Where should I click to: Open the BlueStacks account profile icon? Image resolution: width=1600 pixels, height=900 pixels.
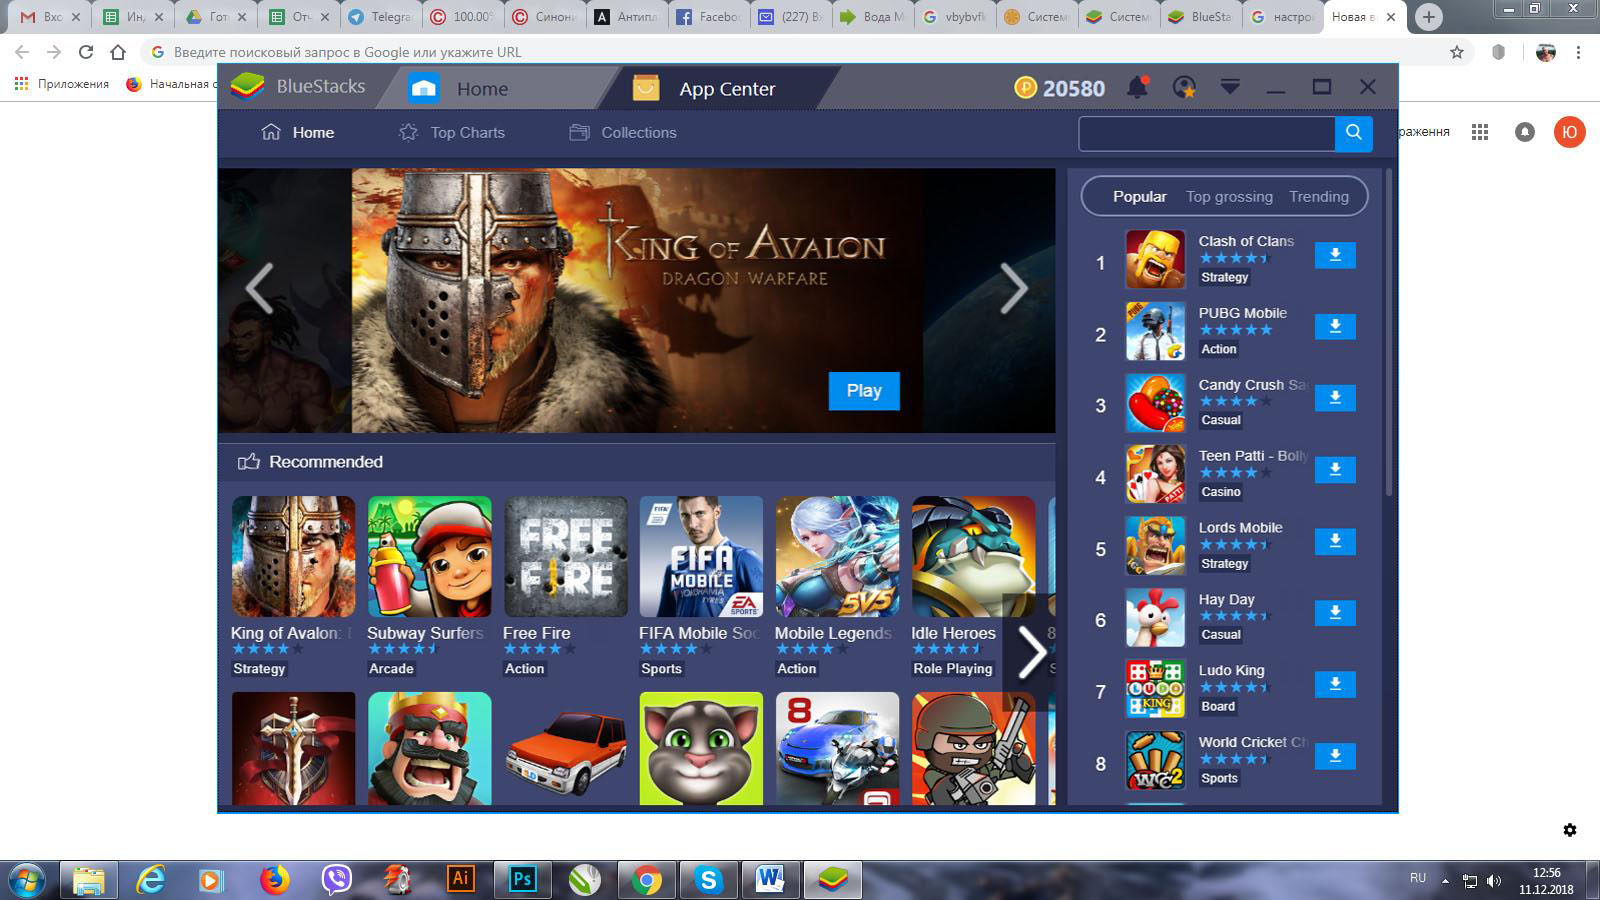coord(1184,88)
